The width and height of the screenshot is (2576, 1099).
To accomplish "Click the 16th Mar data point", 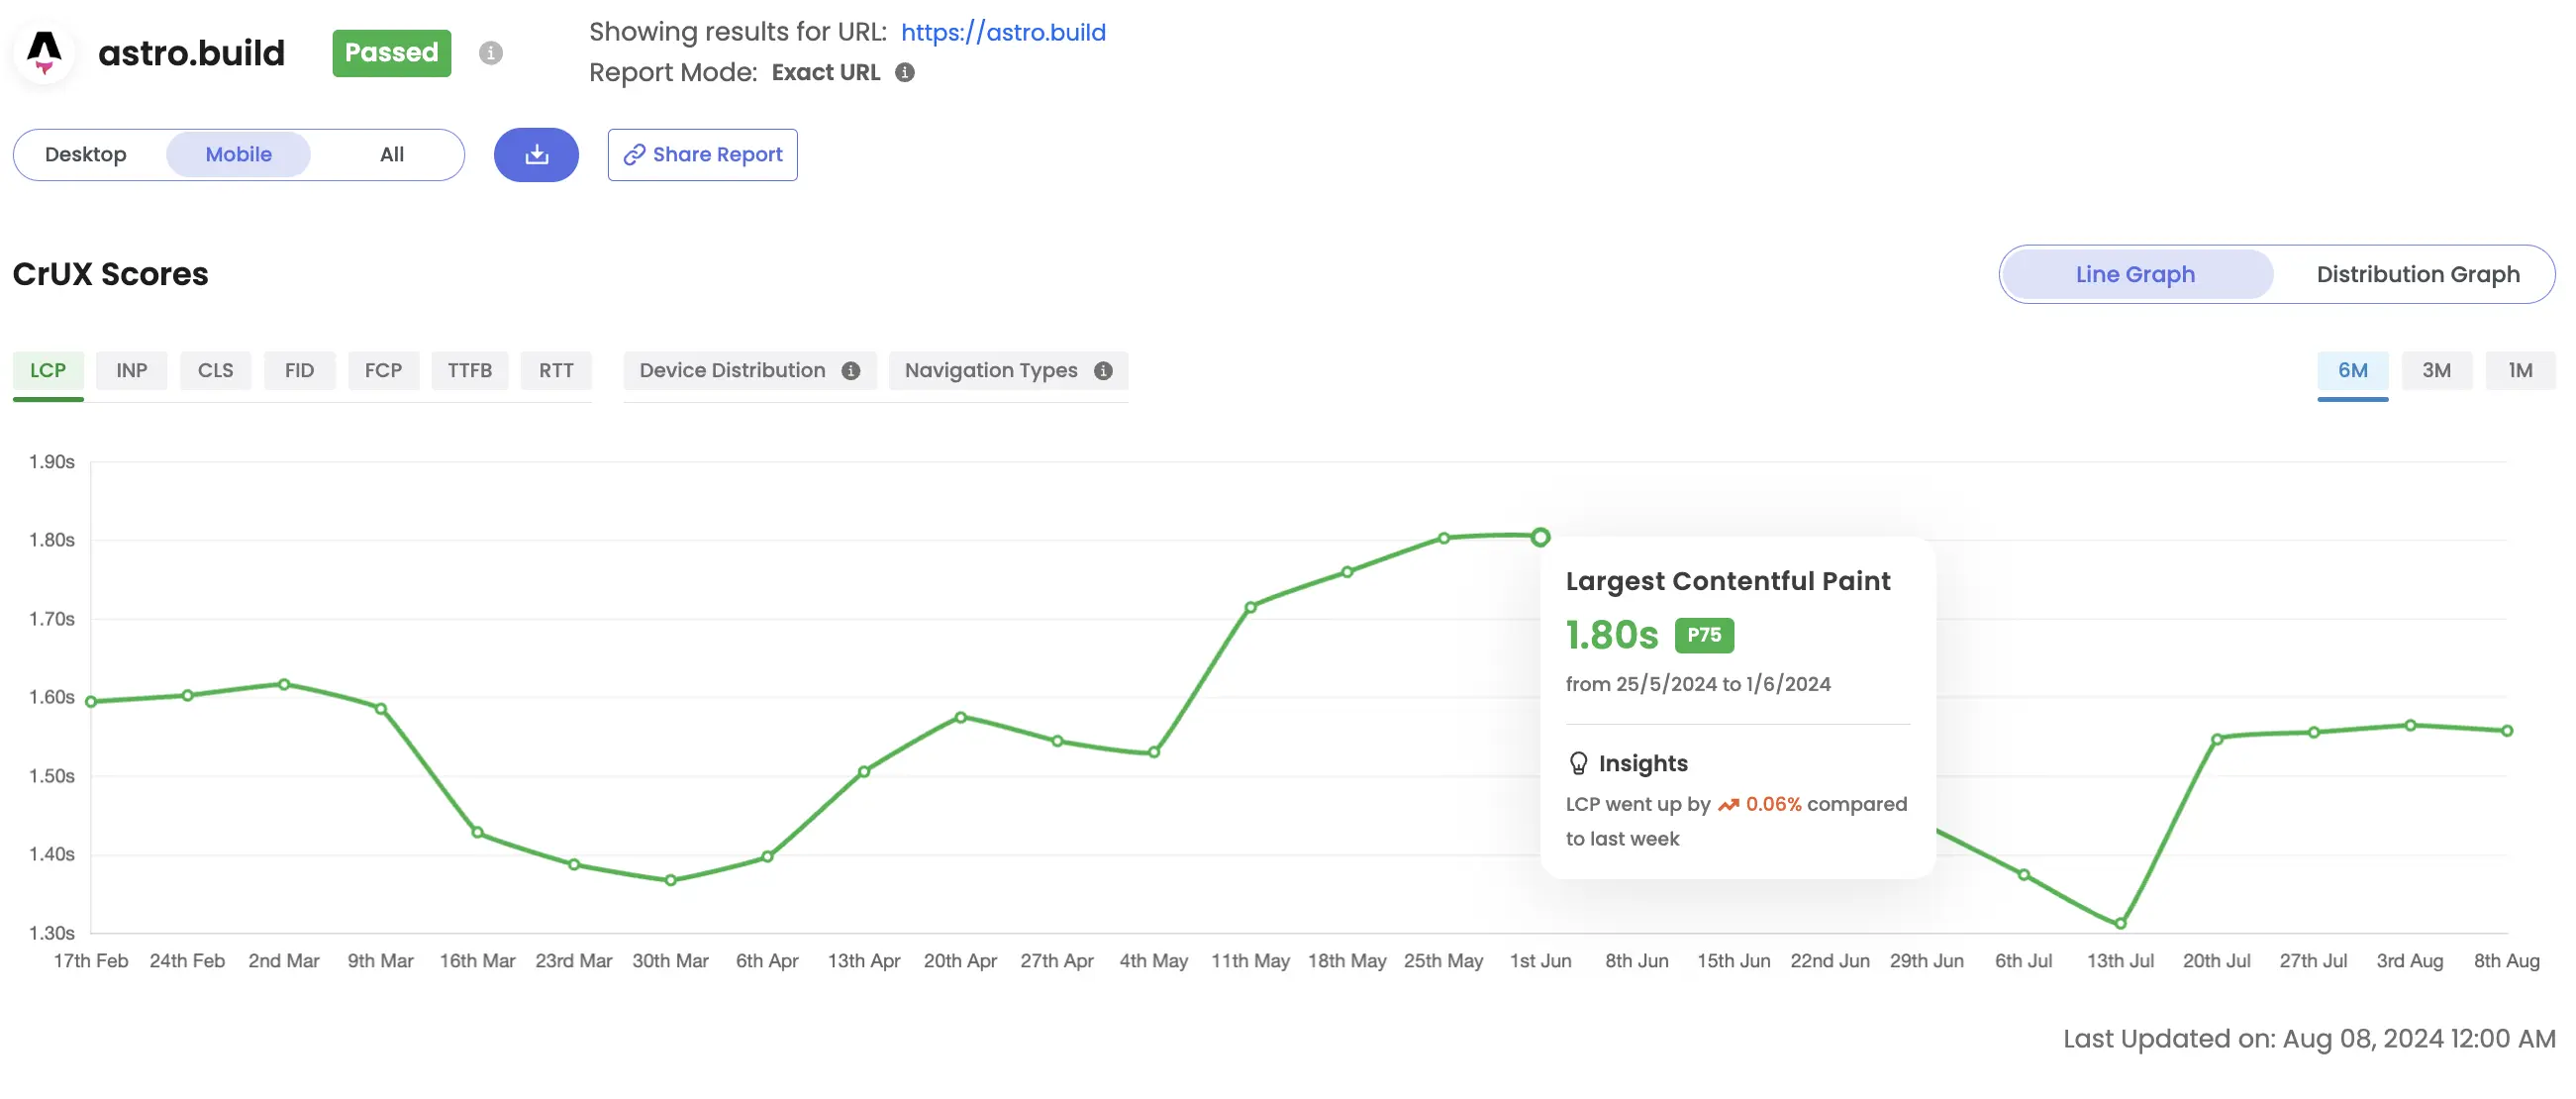I will tap(478, 832).
